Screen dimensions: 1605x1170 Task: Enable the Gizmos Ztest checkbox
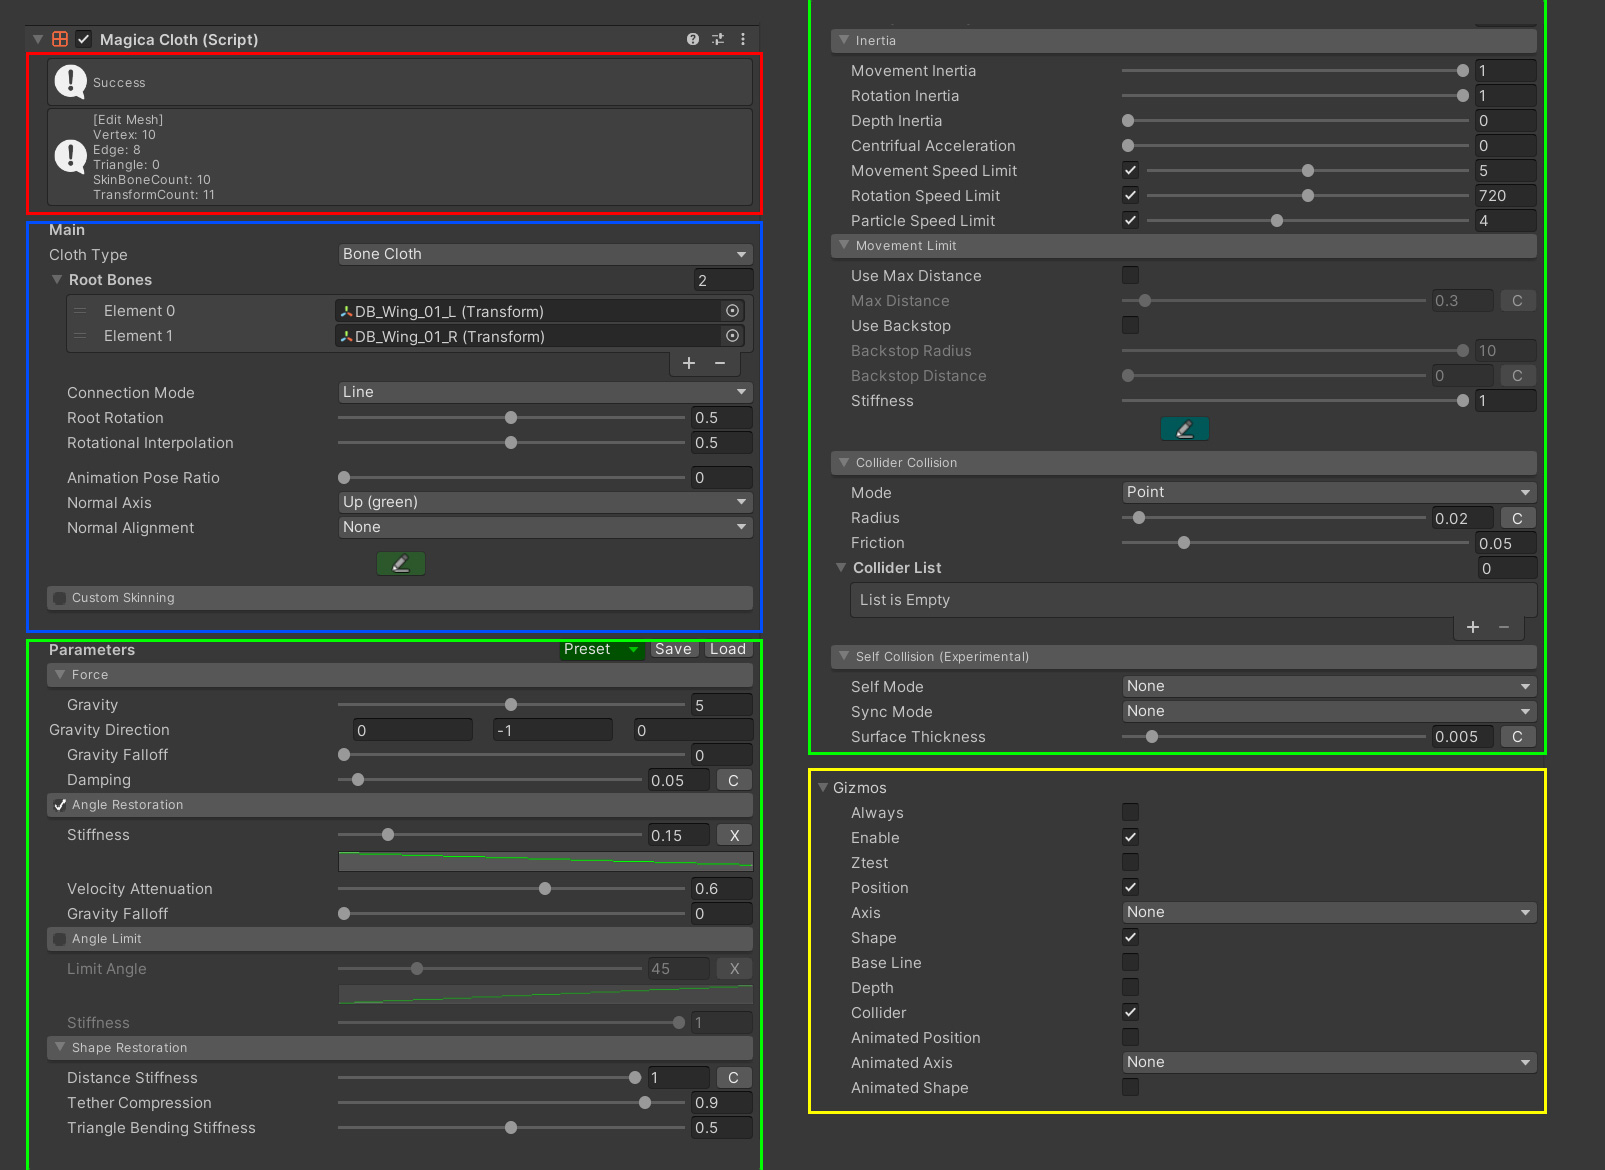1130,862
